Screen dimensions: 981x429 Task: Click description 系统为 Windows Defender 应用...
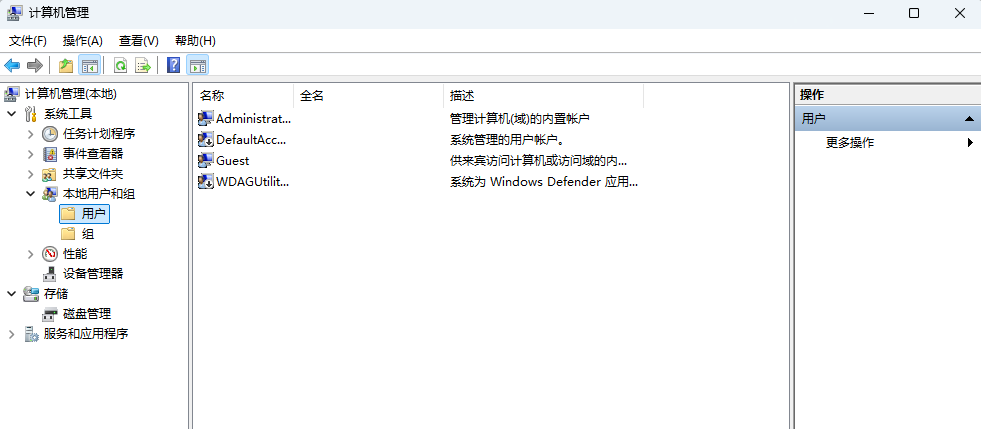click(544, 182)
